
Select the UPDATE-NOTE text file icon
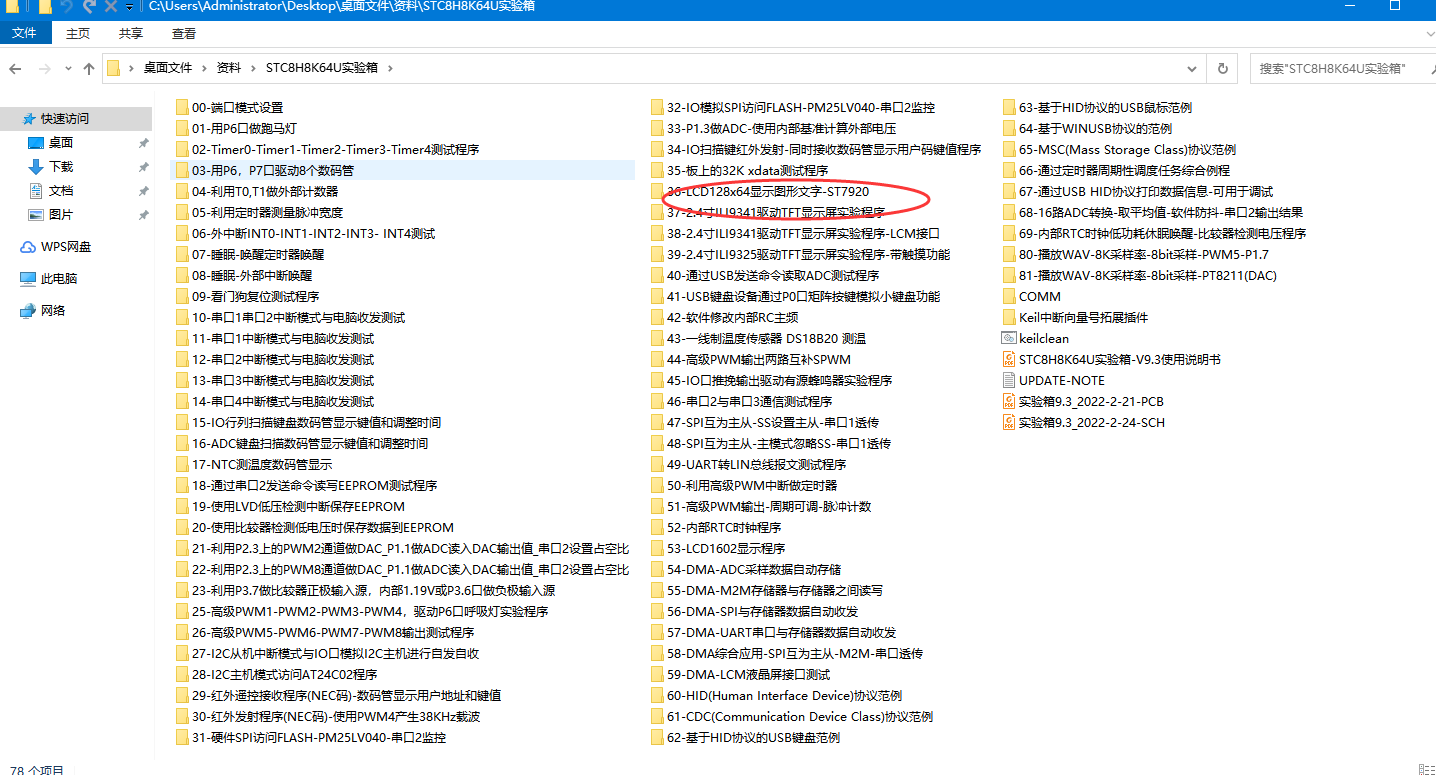tap(1009, 380)
